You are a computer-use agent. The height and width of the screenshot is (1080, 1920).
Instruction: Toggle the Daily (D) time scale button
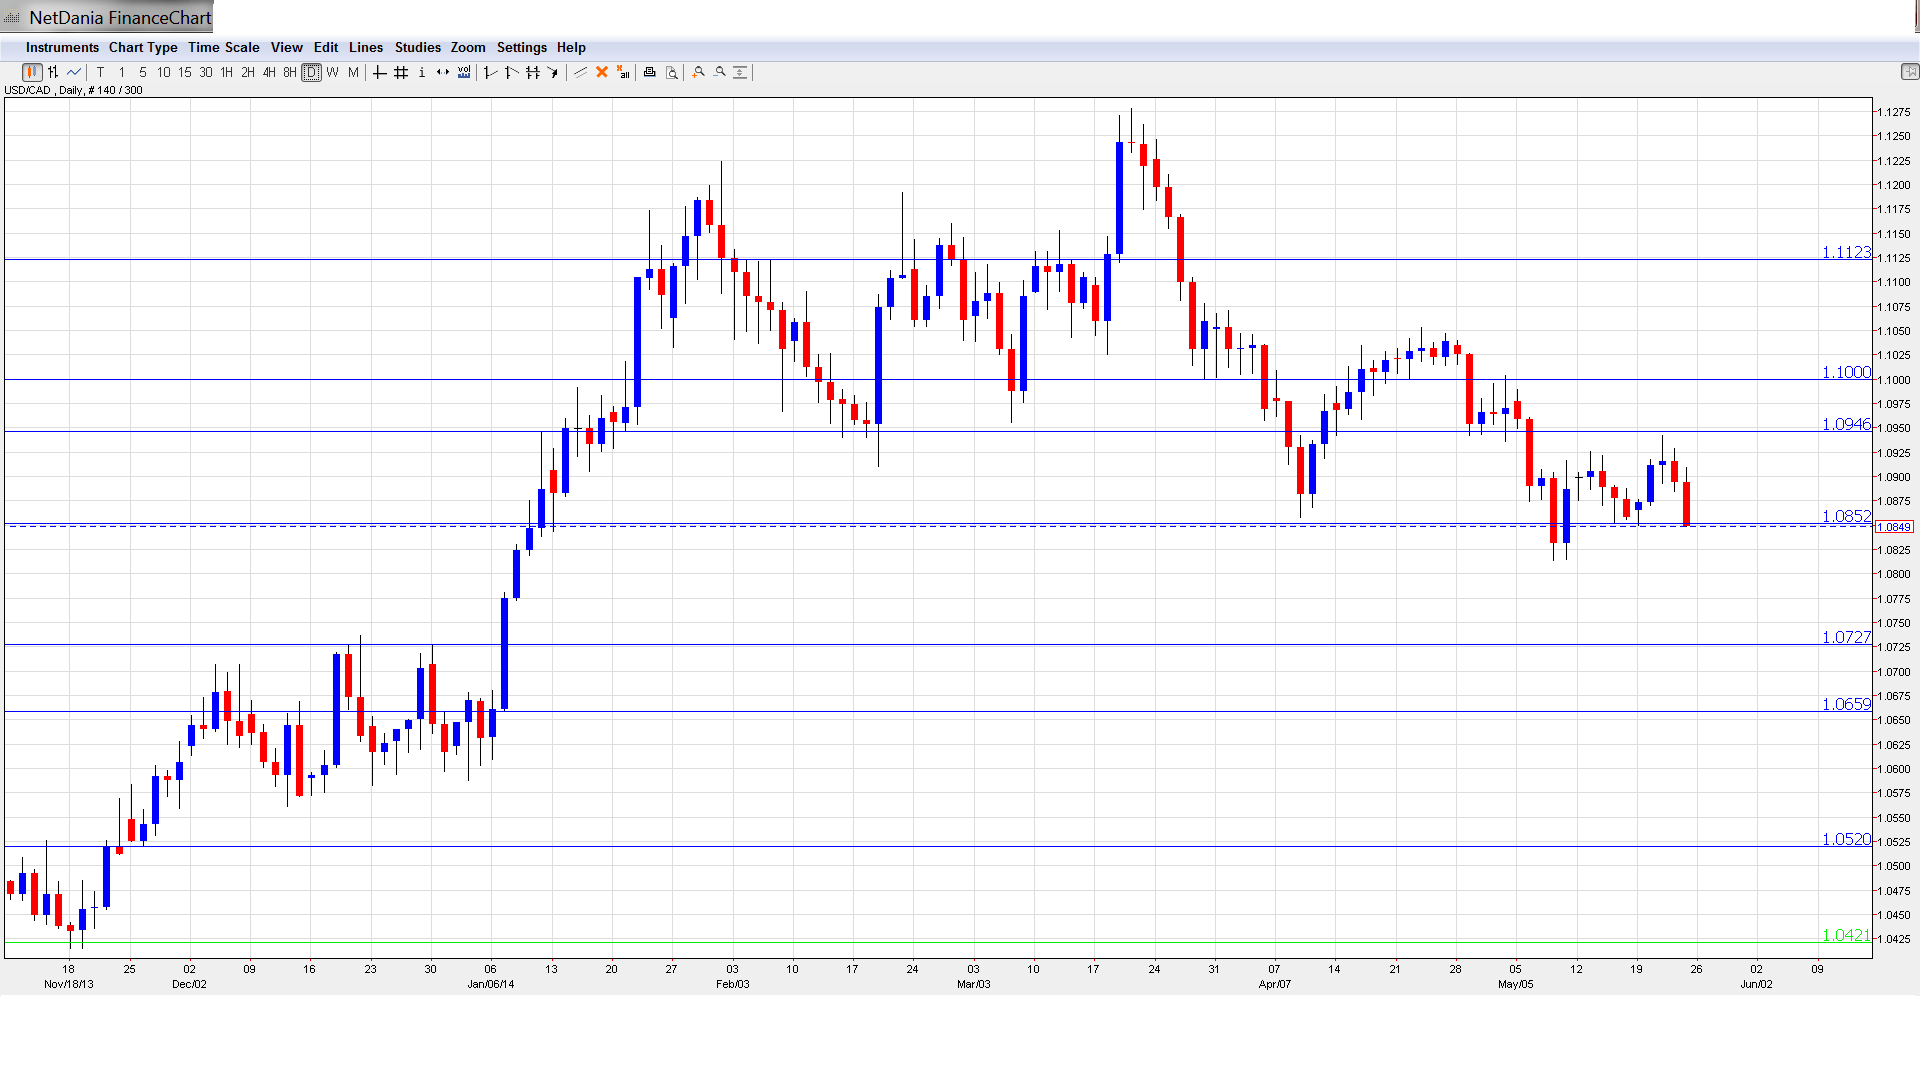point(311,72)
